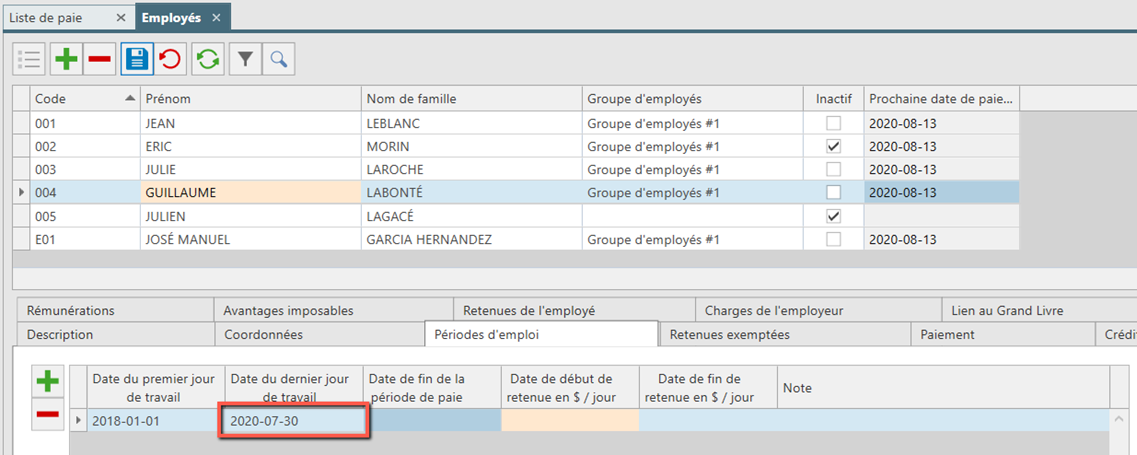1137x455 pixels.
Task: Select the GUILLAUME first name cell
Action: tap(250, 193)
